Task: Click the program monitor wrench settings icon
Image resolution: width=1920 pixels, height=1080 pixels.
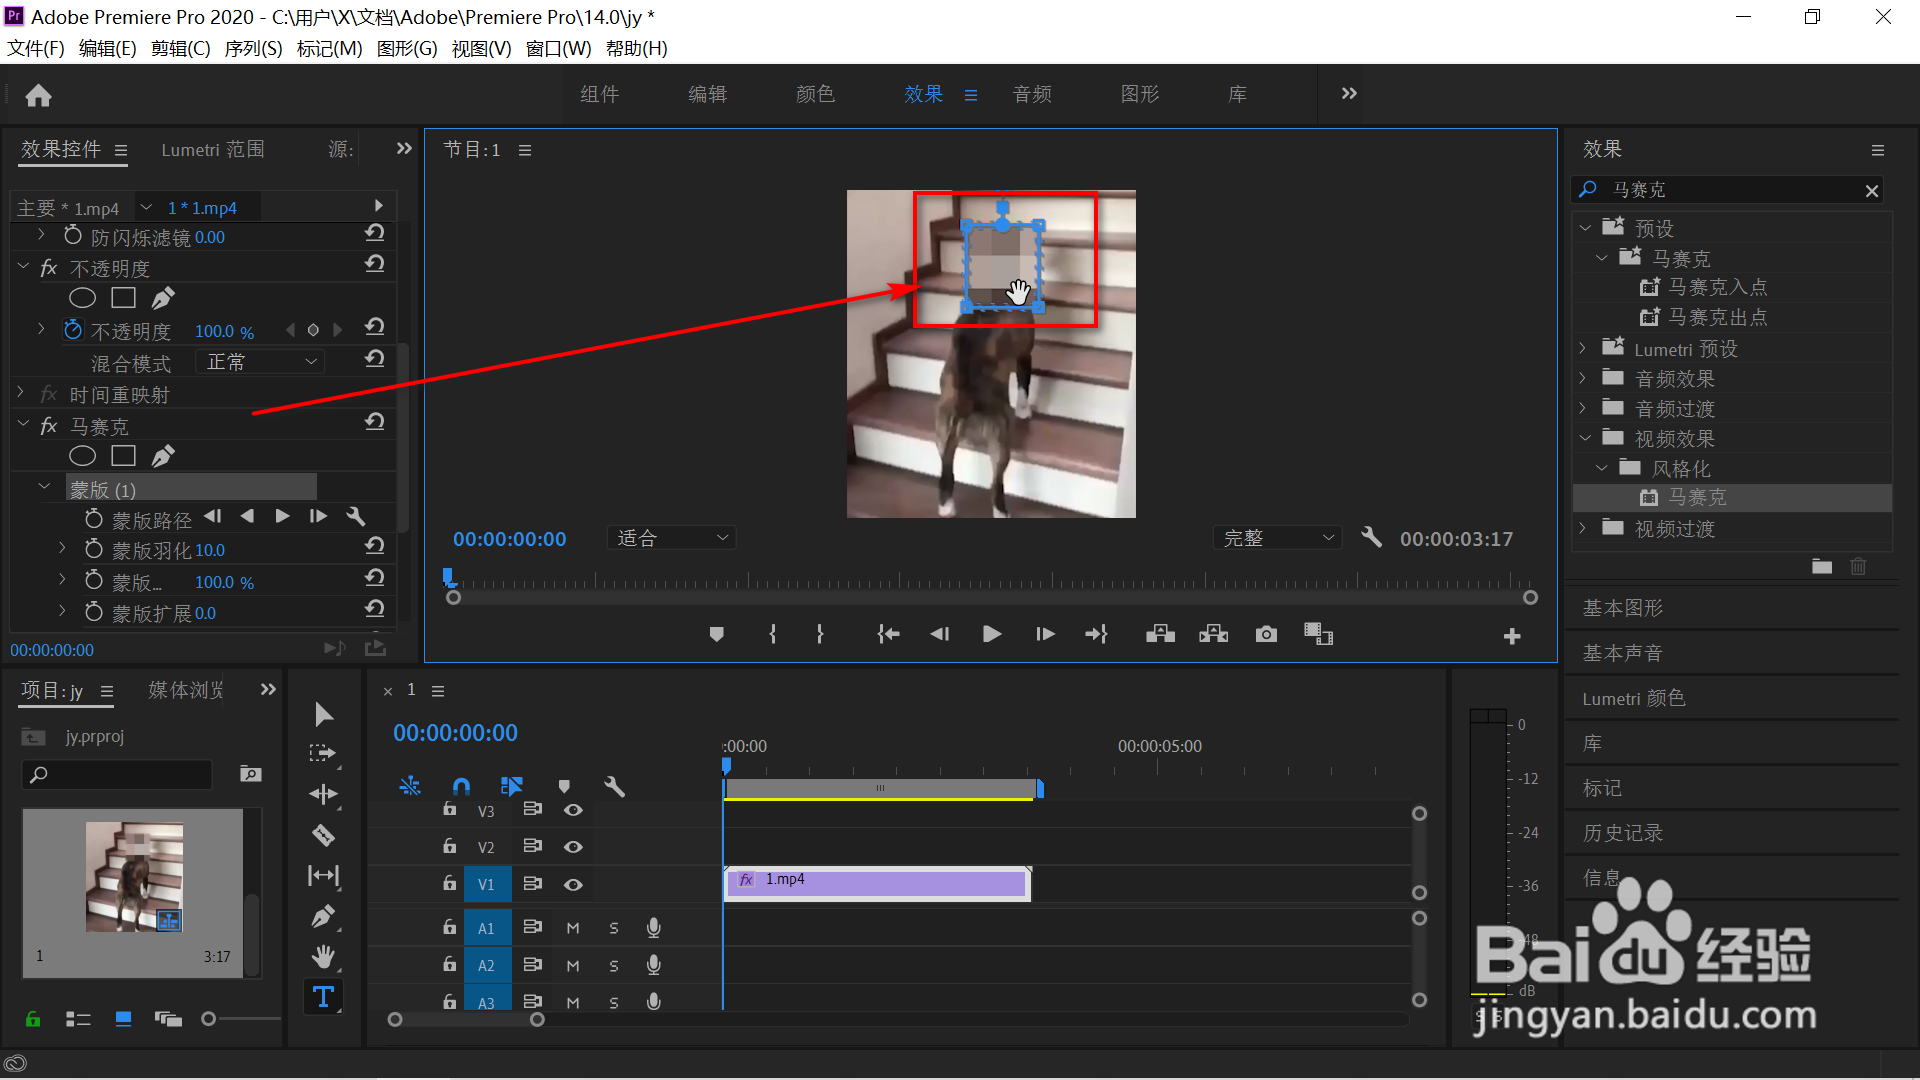Action: (x=1371, y=538)
